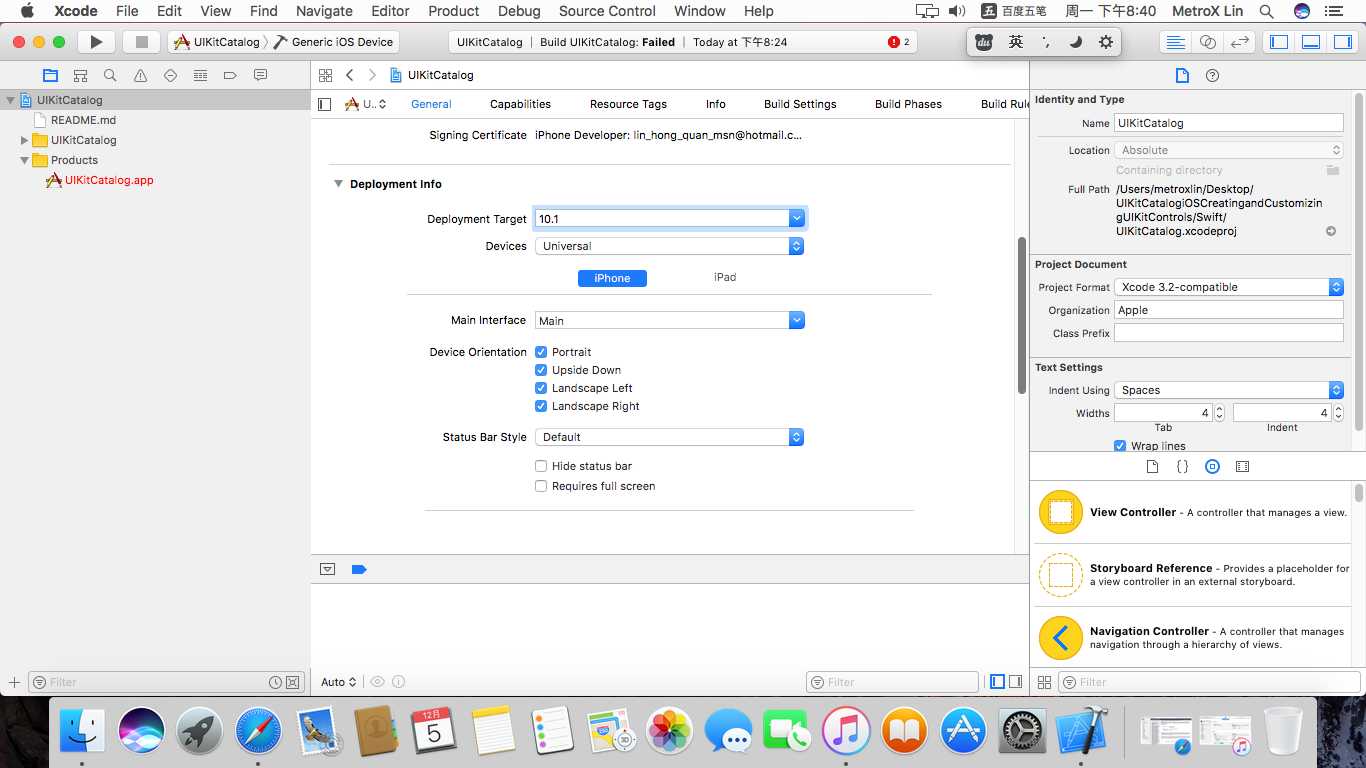Uncheck Landscape Right orientation

pyautogui.click(x=541, y=406)
